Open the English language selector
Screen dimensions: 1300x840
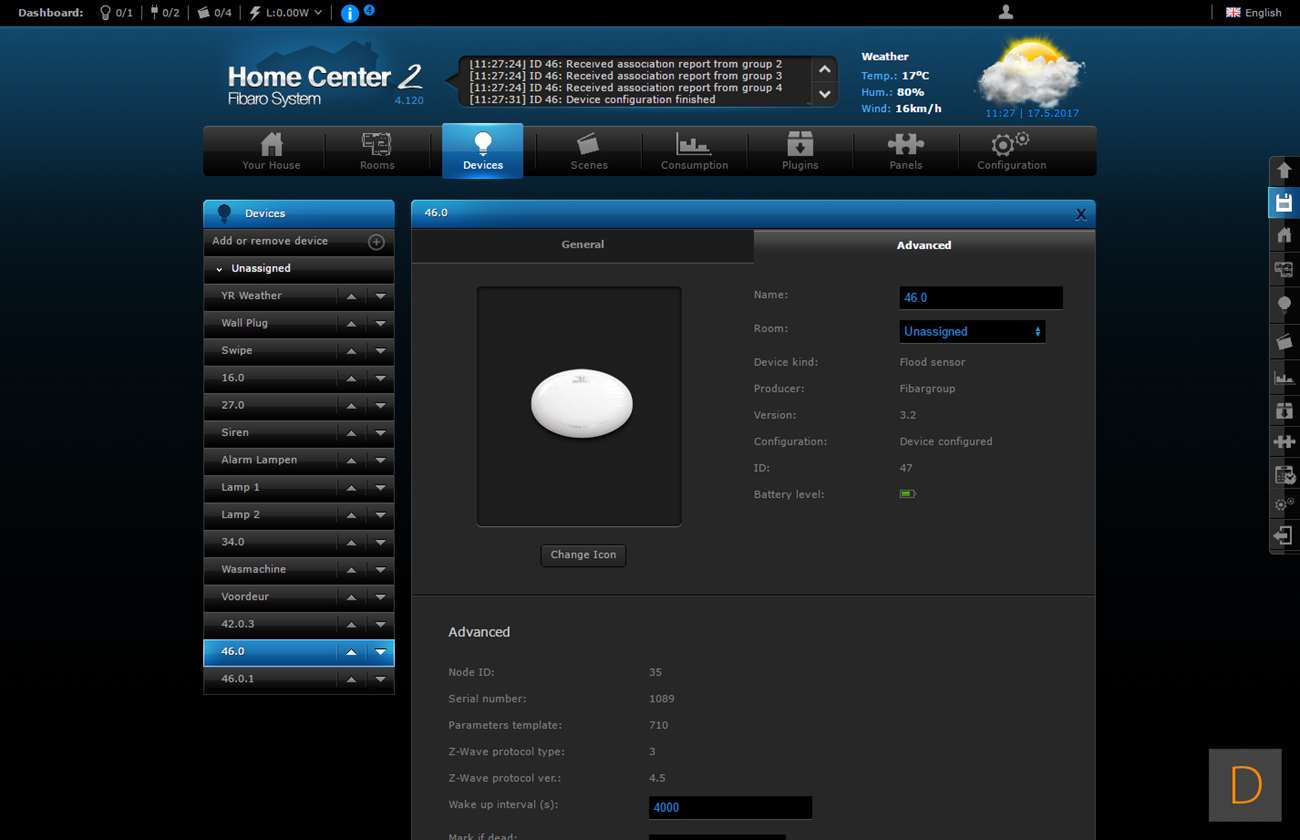pyautogui.click(x=1254, y=13)
